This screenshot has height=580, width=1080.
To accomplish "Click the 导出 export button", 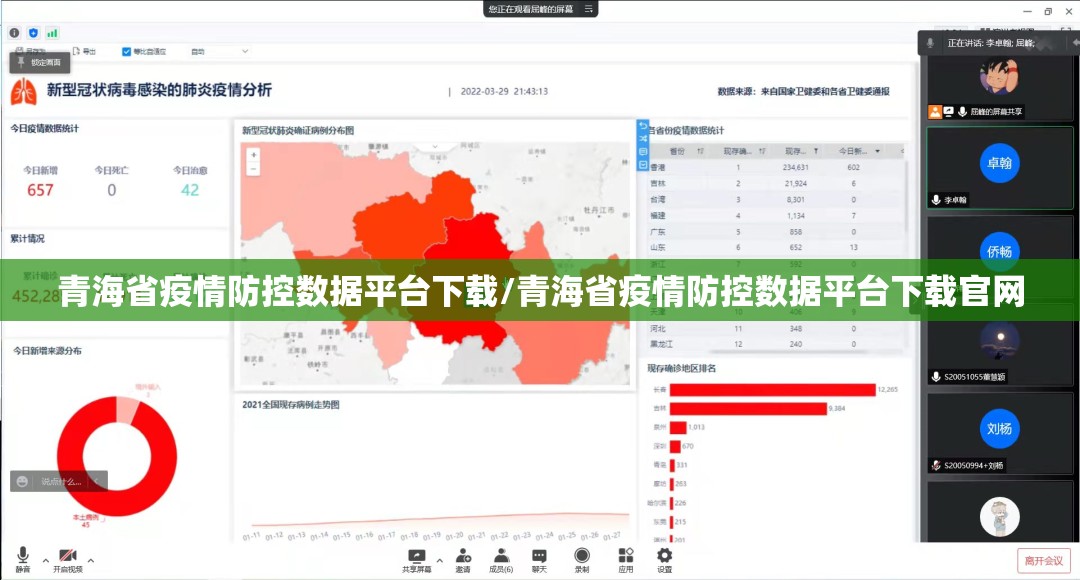I will (x=84, y=51).
